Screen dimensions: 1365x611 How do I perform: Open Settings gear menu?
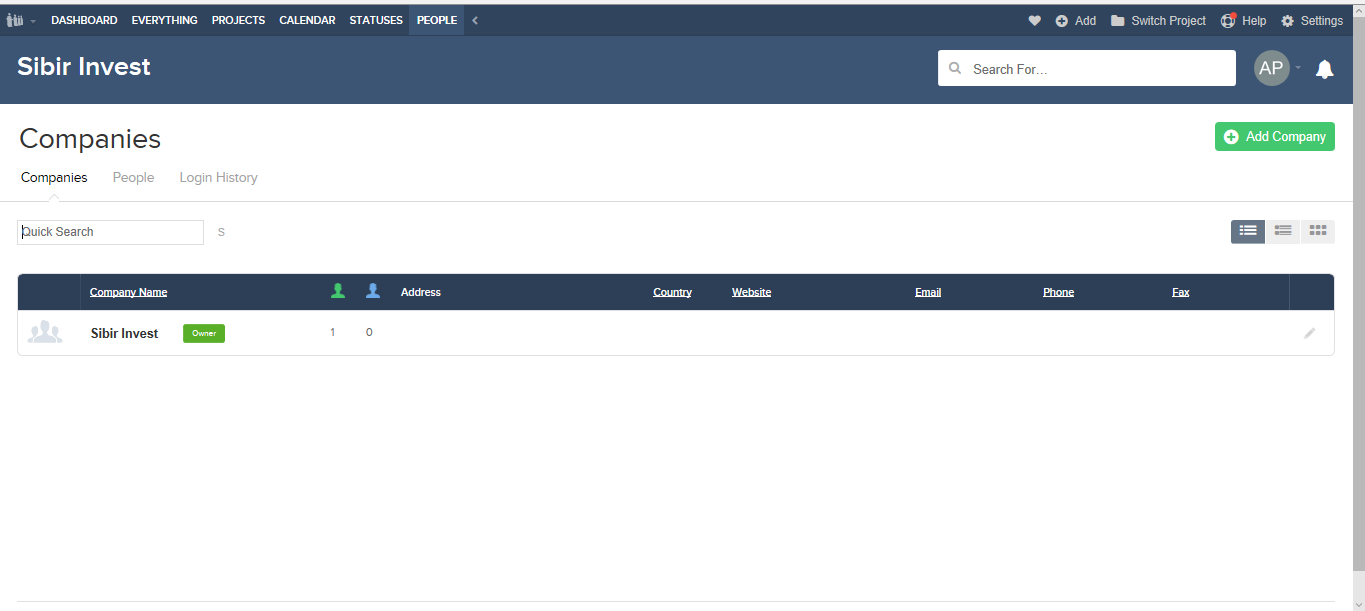(1312, 20)
